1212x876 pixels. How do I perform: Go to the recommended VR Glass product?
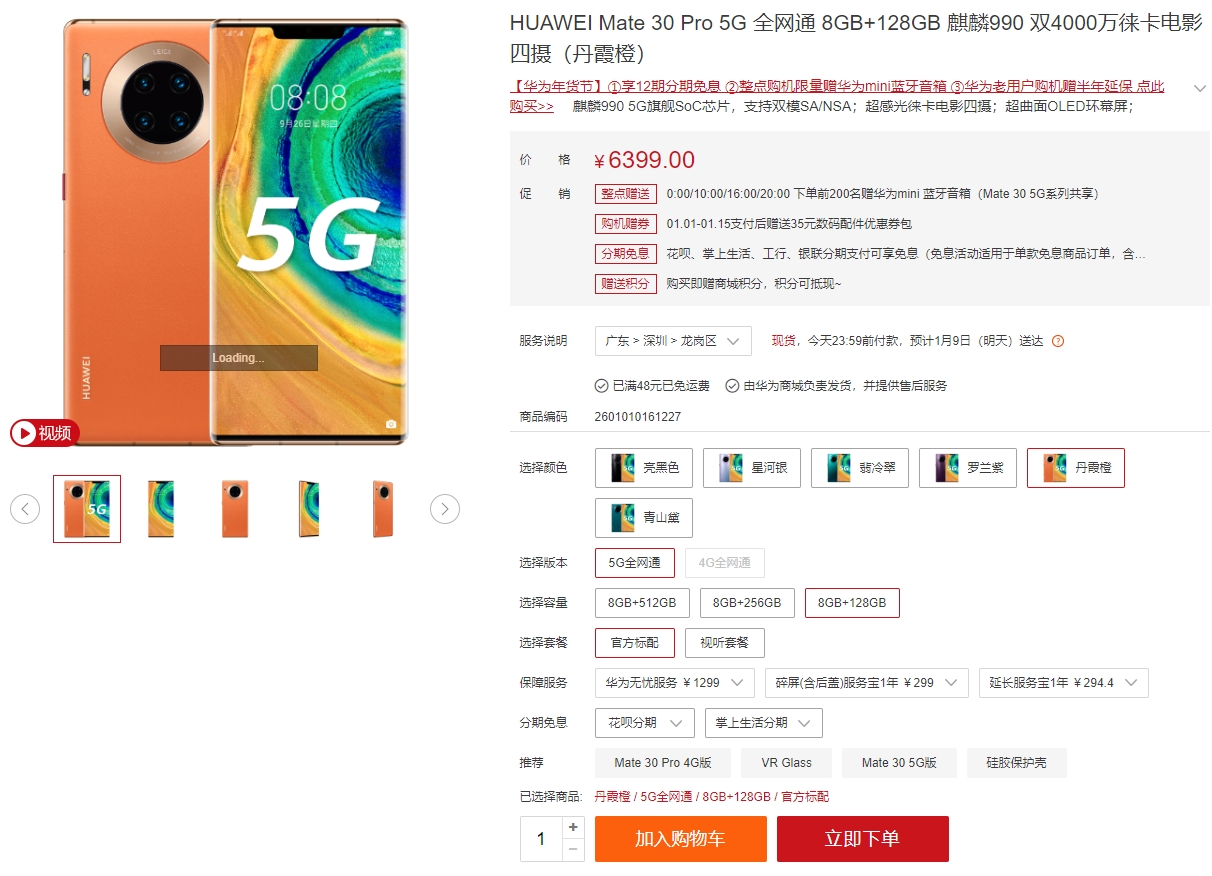(787, 763)
